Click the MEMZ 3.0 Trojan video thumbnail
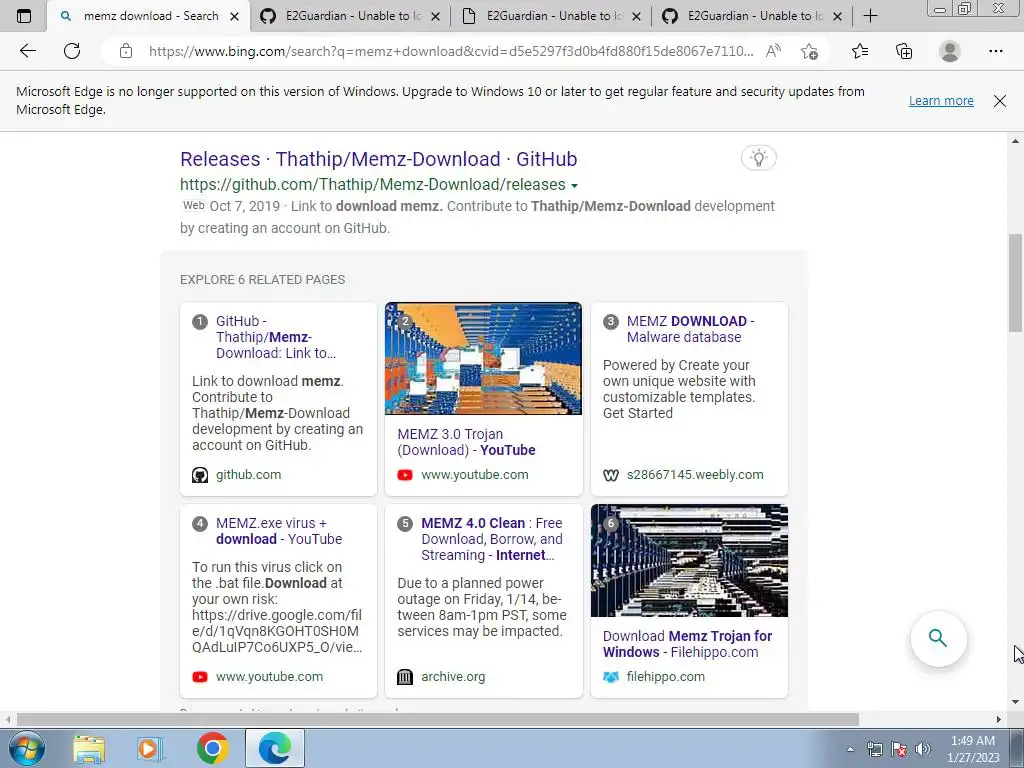The width and height of the screenshot is (1024, 768). pyautogui.click(x=483, y=359)
